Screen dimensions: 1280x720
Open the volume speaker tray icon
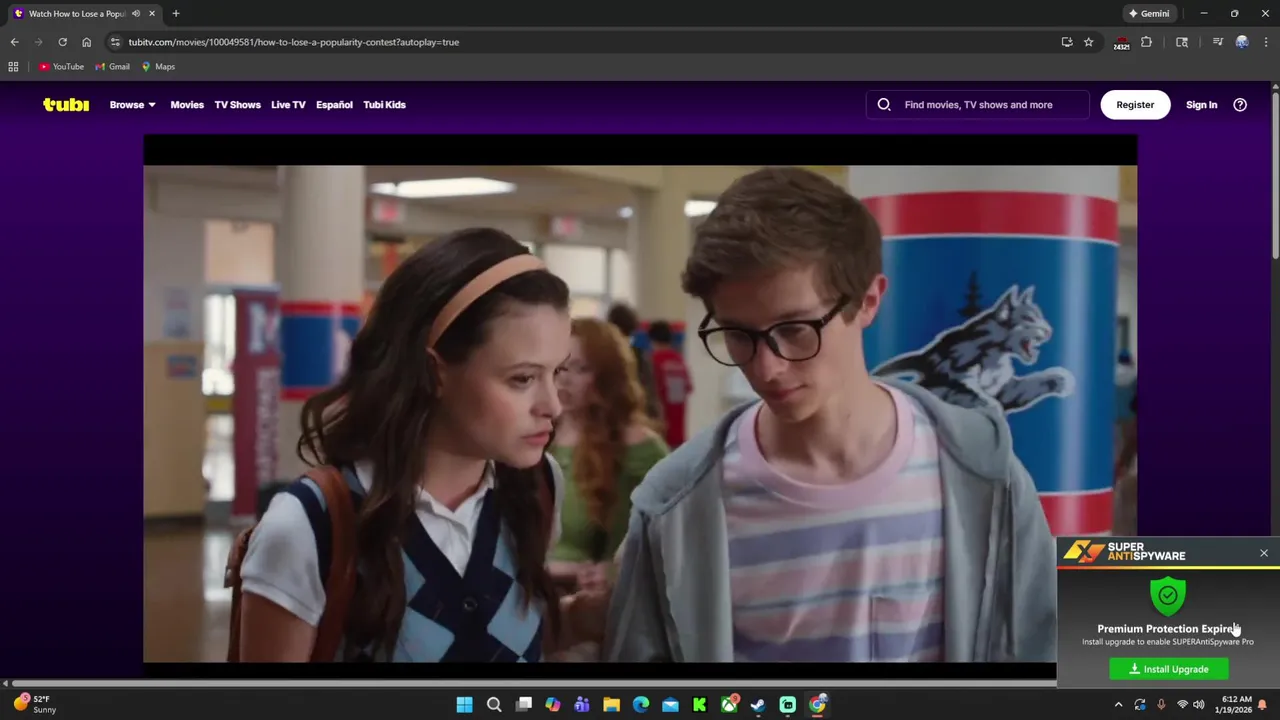pyautogui.click(x=1199, y=705)
